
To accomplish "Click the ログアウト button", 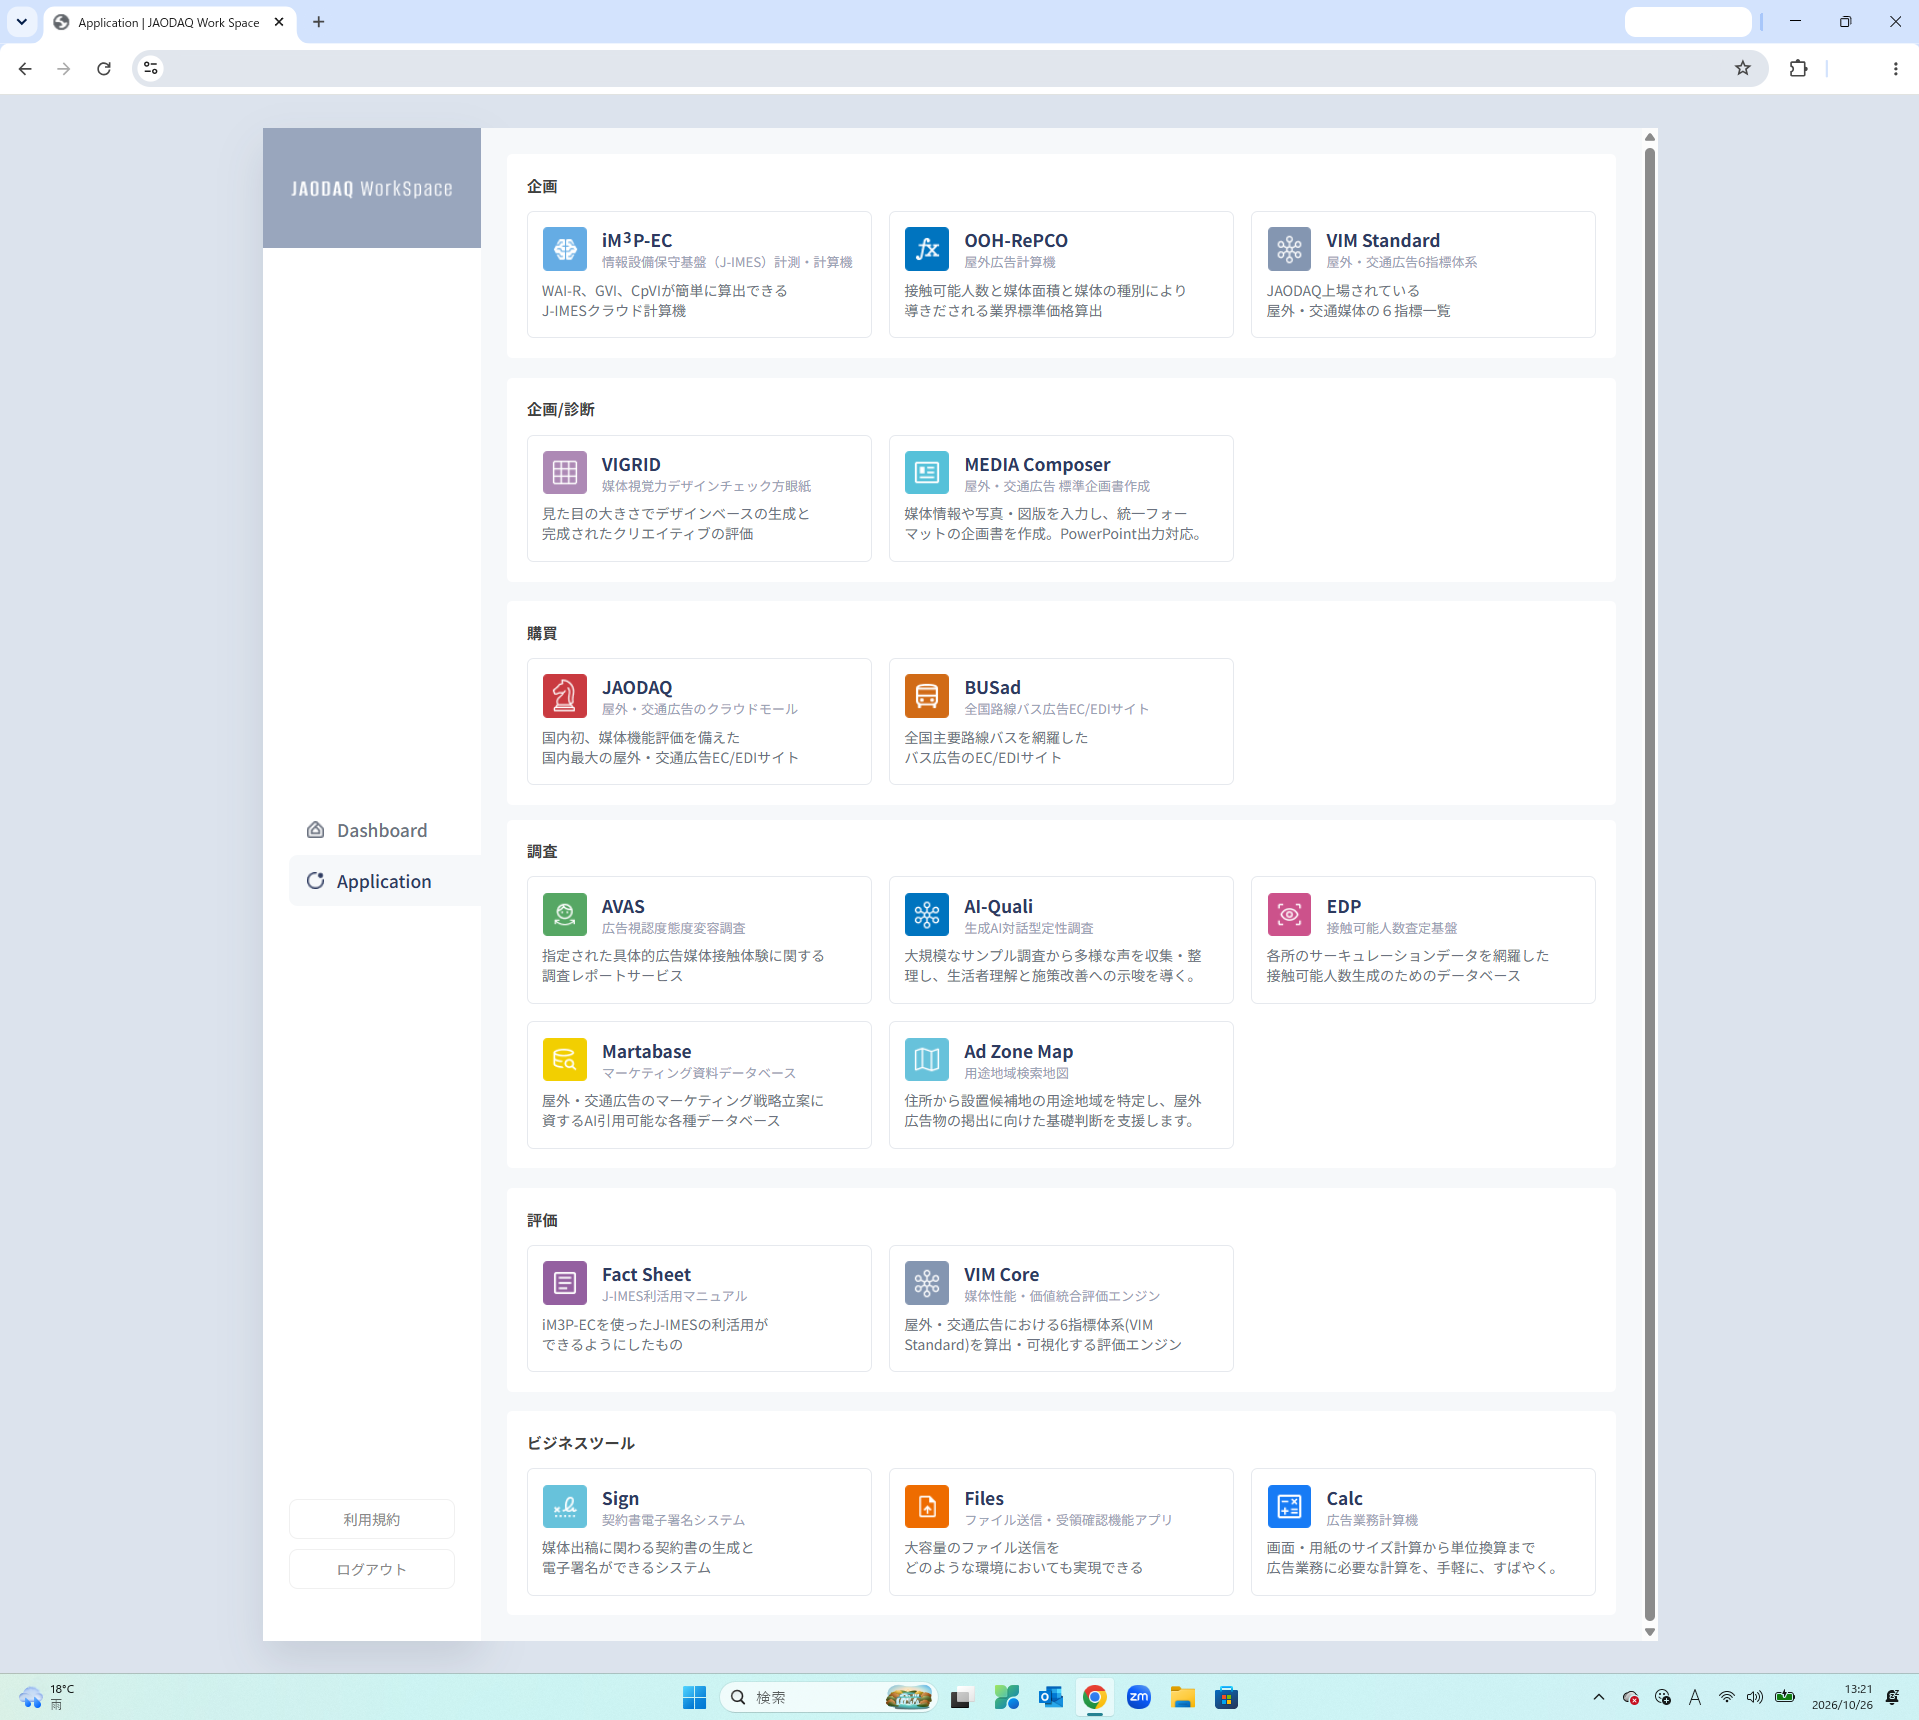I will pos(372,1569).
